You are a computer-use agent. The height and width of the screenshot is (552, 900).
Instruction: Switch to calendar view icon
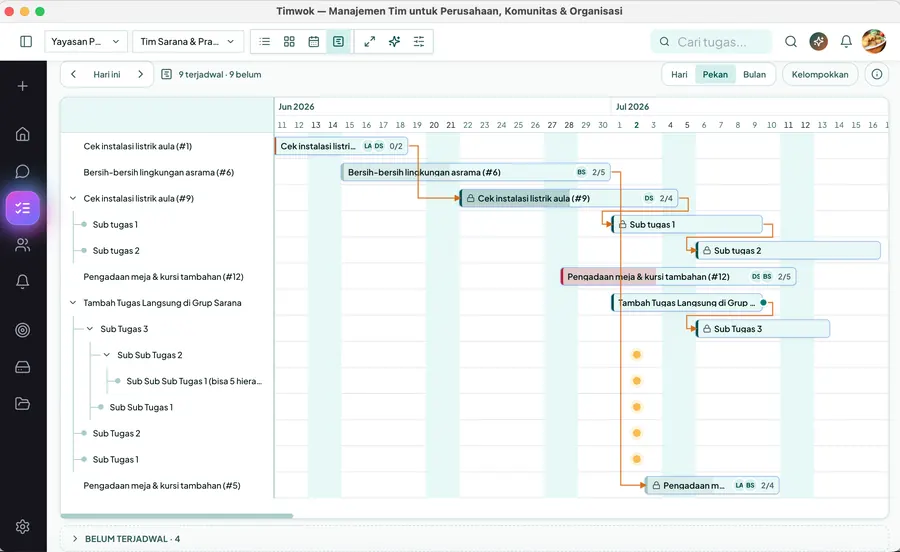(314, 41)
